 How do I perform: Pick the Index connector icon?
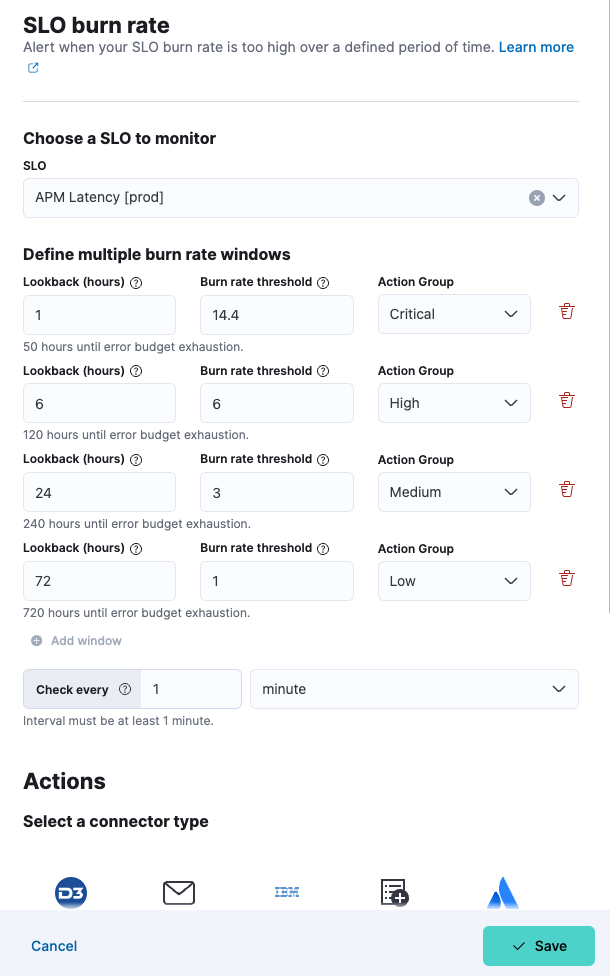[395, 893]
